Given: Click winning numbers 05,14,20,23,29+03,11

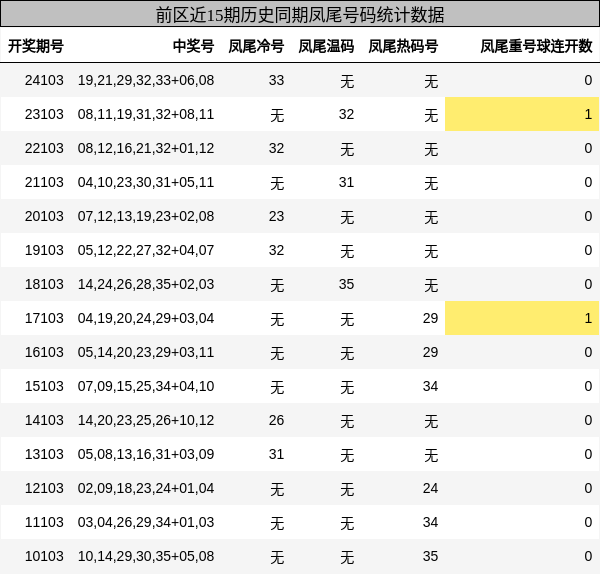Looking at the screenshot, I should [x=146, y=352].
